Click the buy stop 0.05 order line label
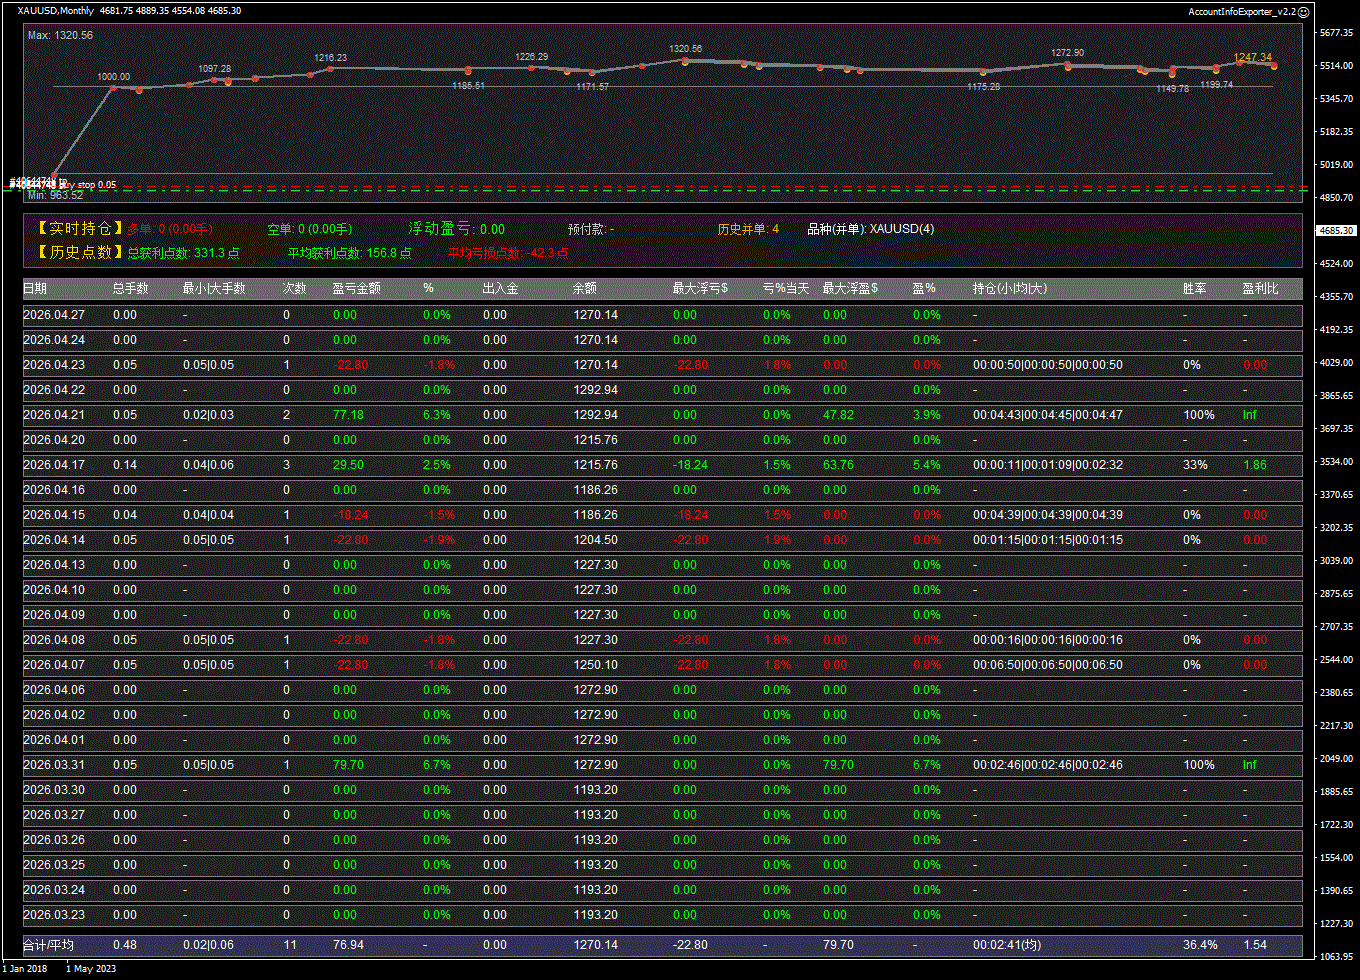1360x980 pixels. (90, 185)
